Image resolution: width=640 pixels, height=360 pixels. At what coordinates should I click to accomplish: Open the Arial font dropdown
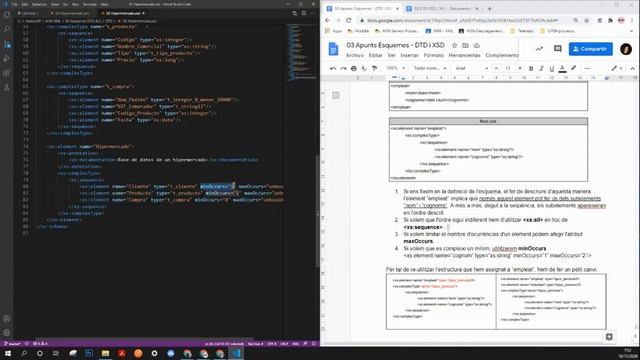pos(472,68)
